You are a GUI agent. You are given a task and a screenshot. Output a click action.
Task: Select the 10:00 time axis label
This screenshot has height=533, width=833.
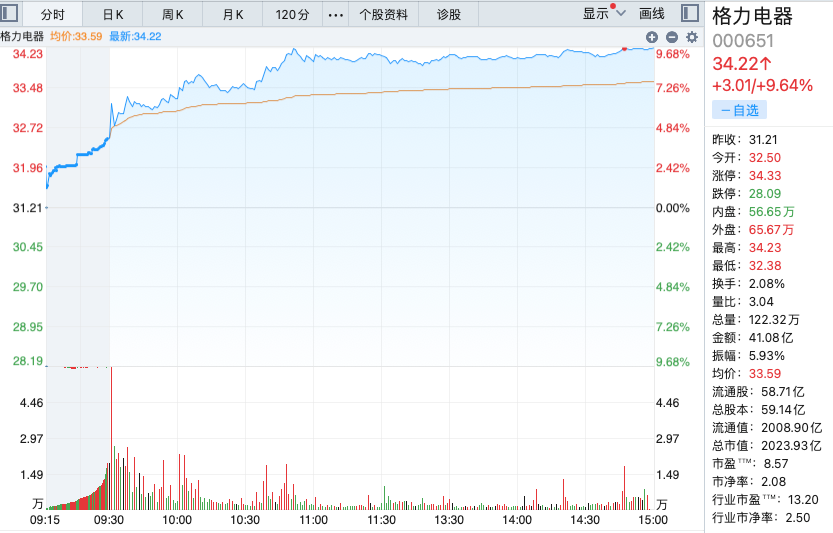(177, 520)
